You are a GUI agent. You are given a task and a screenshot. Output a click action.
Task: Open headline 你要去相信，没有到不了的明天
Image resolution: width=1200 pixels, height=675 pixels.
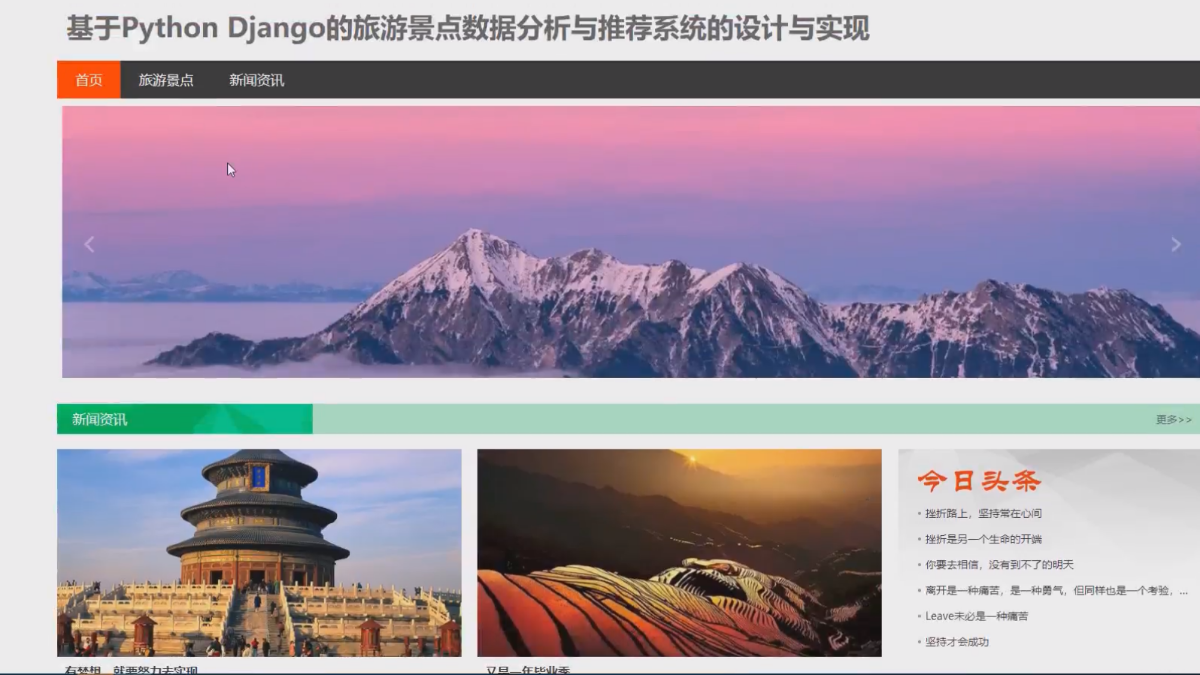(x=999, y=565)
